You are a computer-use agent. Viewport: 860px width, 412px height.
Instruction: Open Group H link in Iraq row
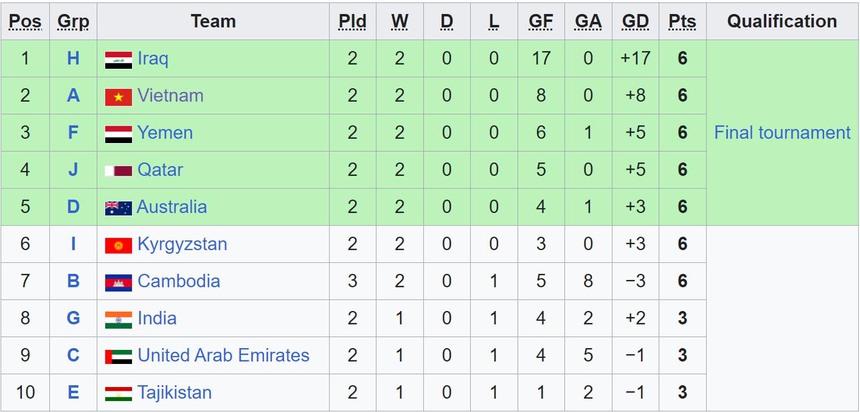click(73, 59)
